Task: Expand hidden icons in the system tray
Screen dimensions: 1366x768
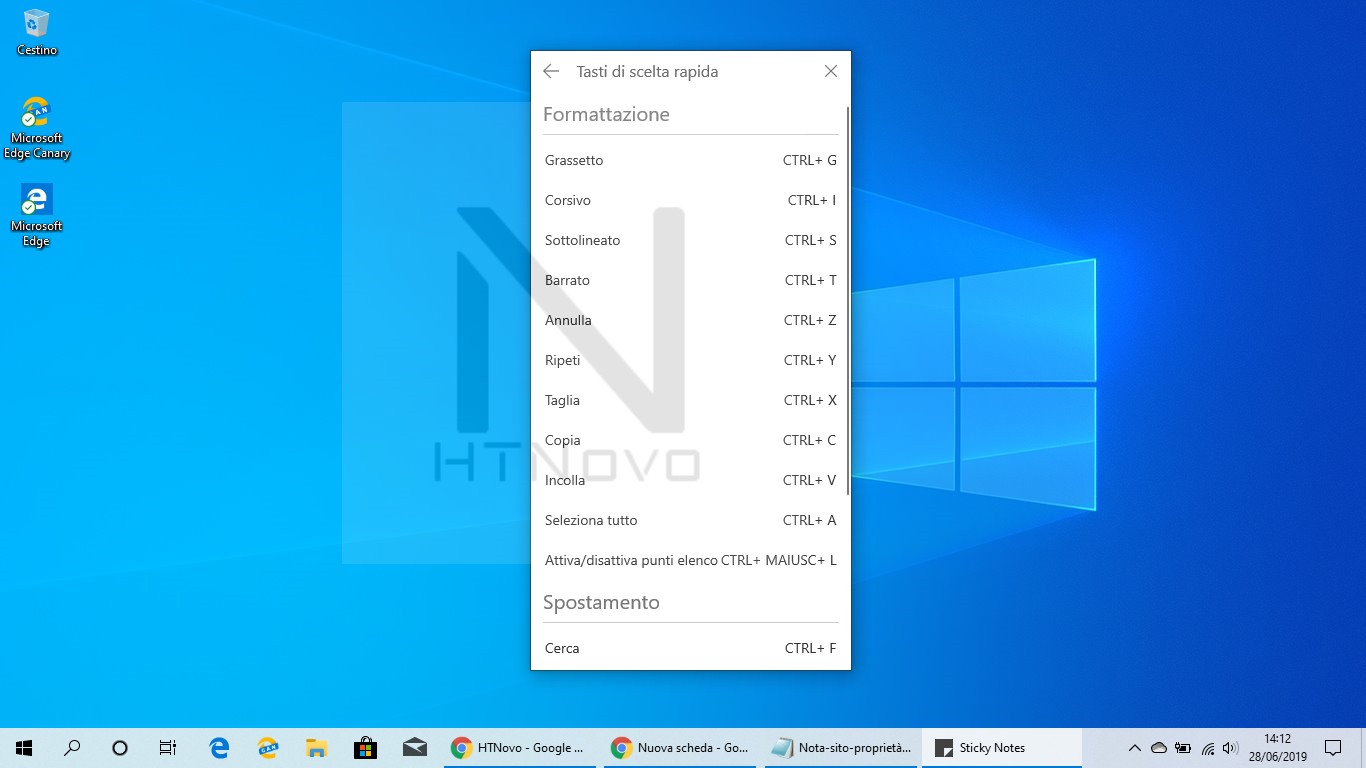Action: point(1135,747)
